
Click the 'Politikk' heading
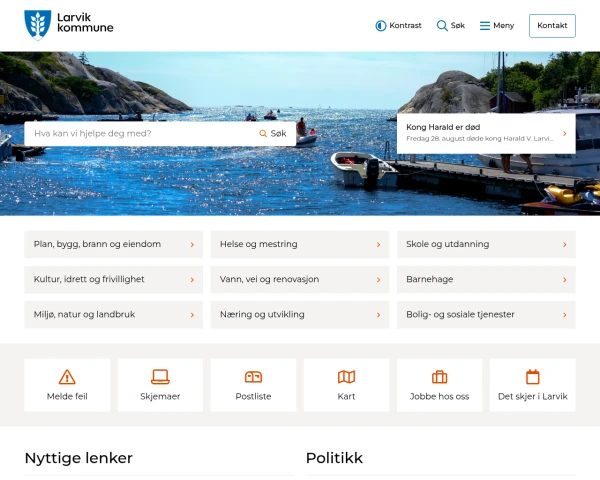(x=334, y=458)
